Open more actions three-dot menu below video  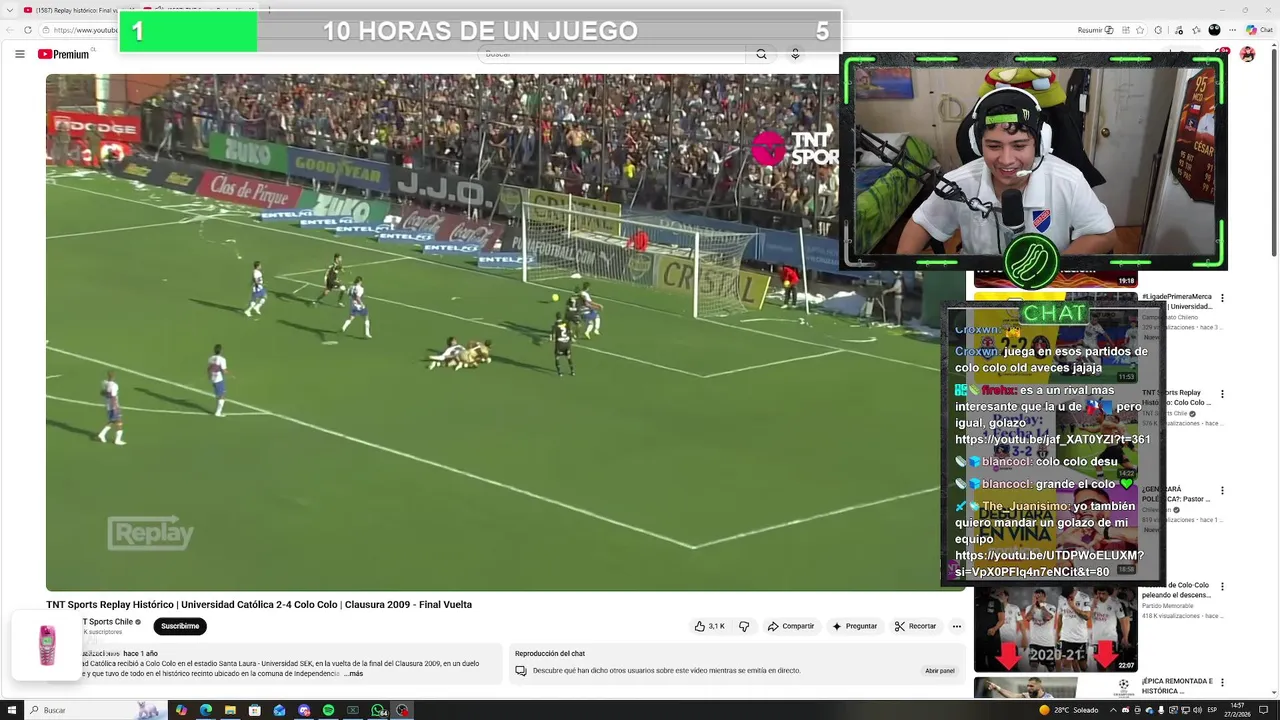(x=956, y=626)
